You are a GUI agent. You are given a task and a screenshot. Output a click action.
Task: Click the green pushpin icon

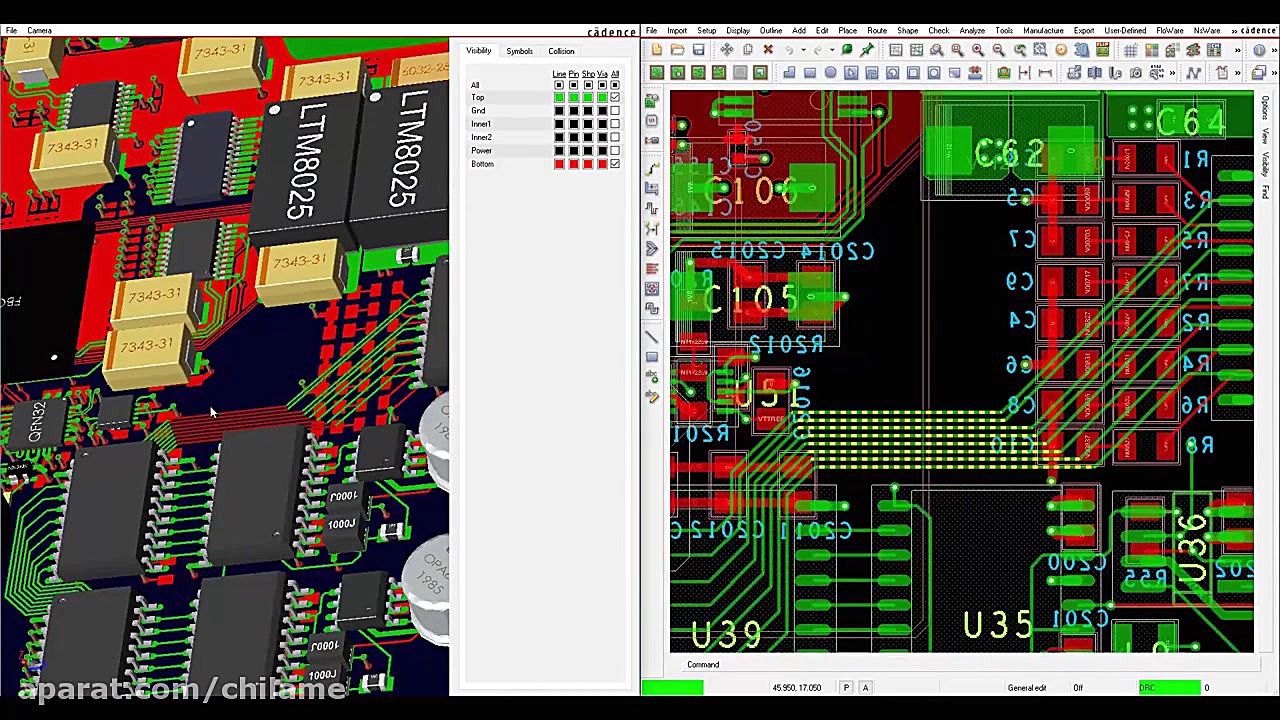(867, 50)
